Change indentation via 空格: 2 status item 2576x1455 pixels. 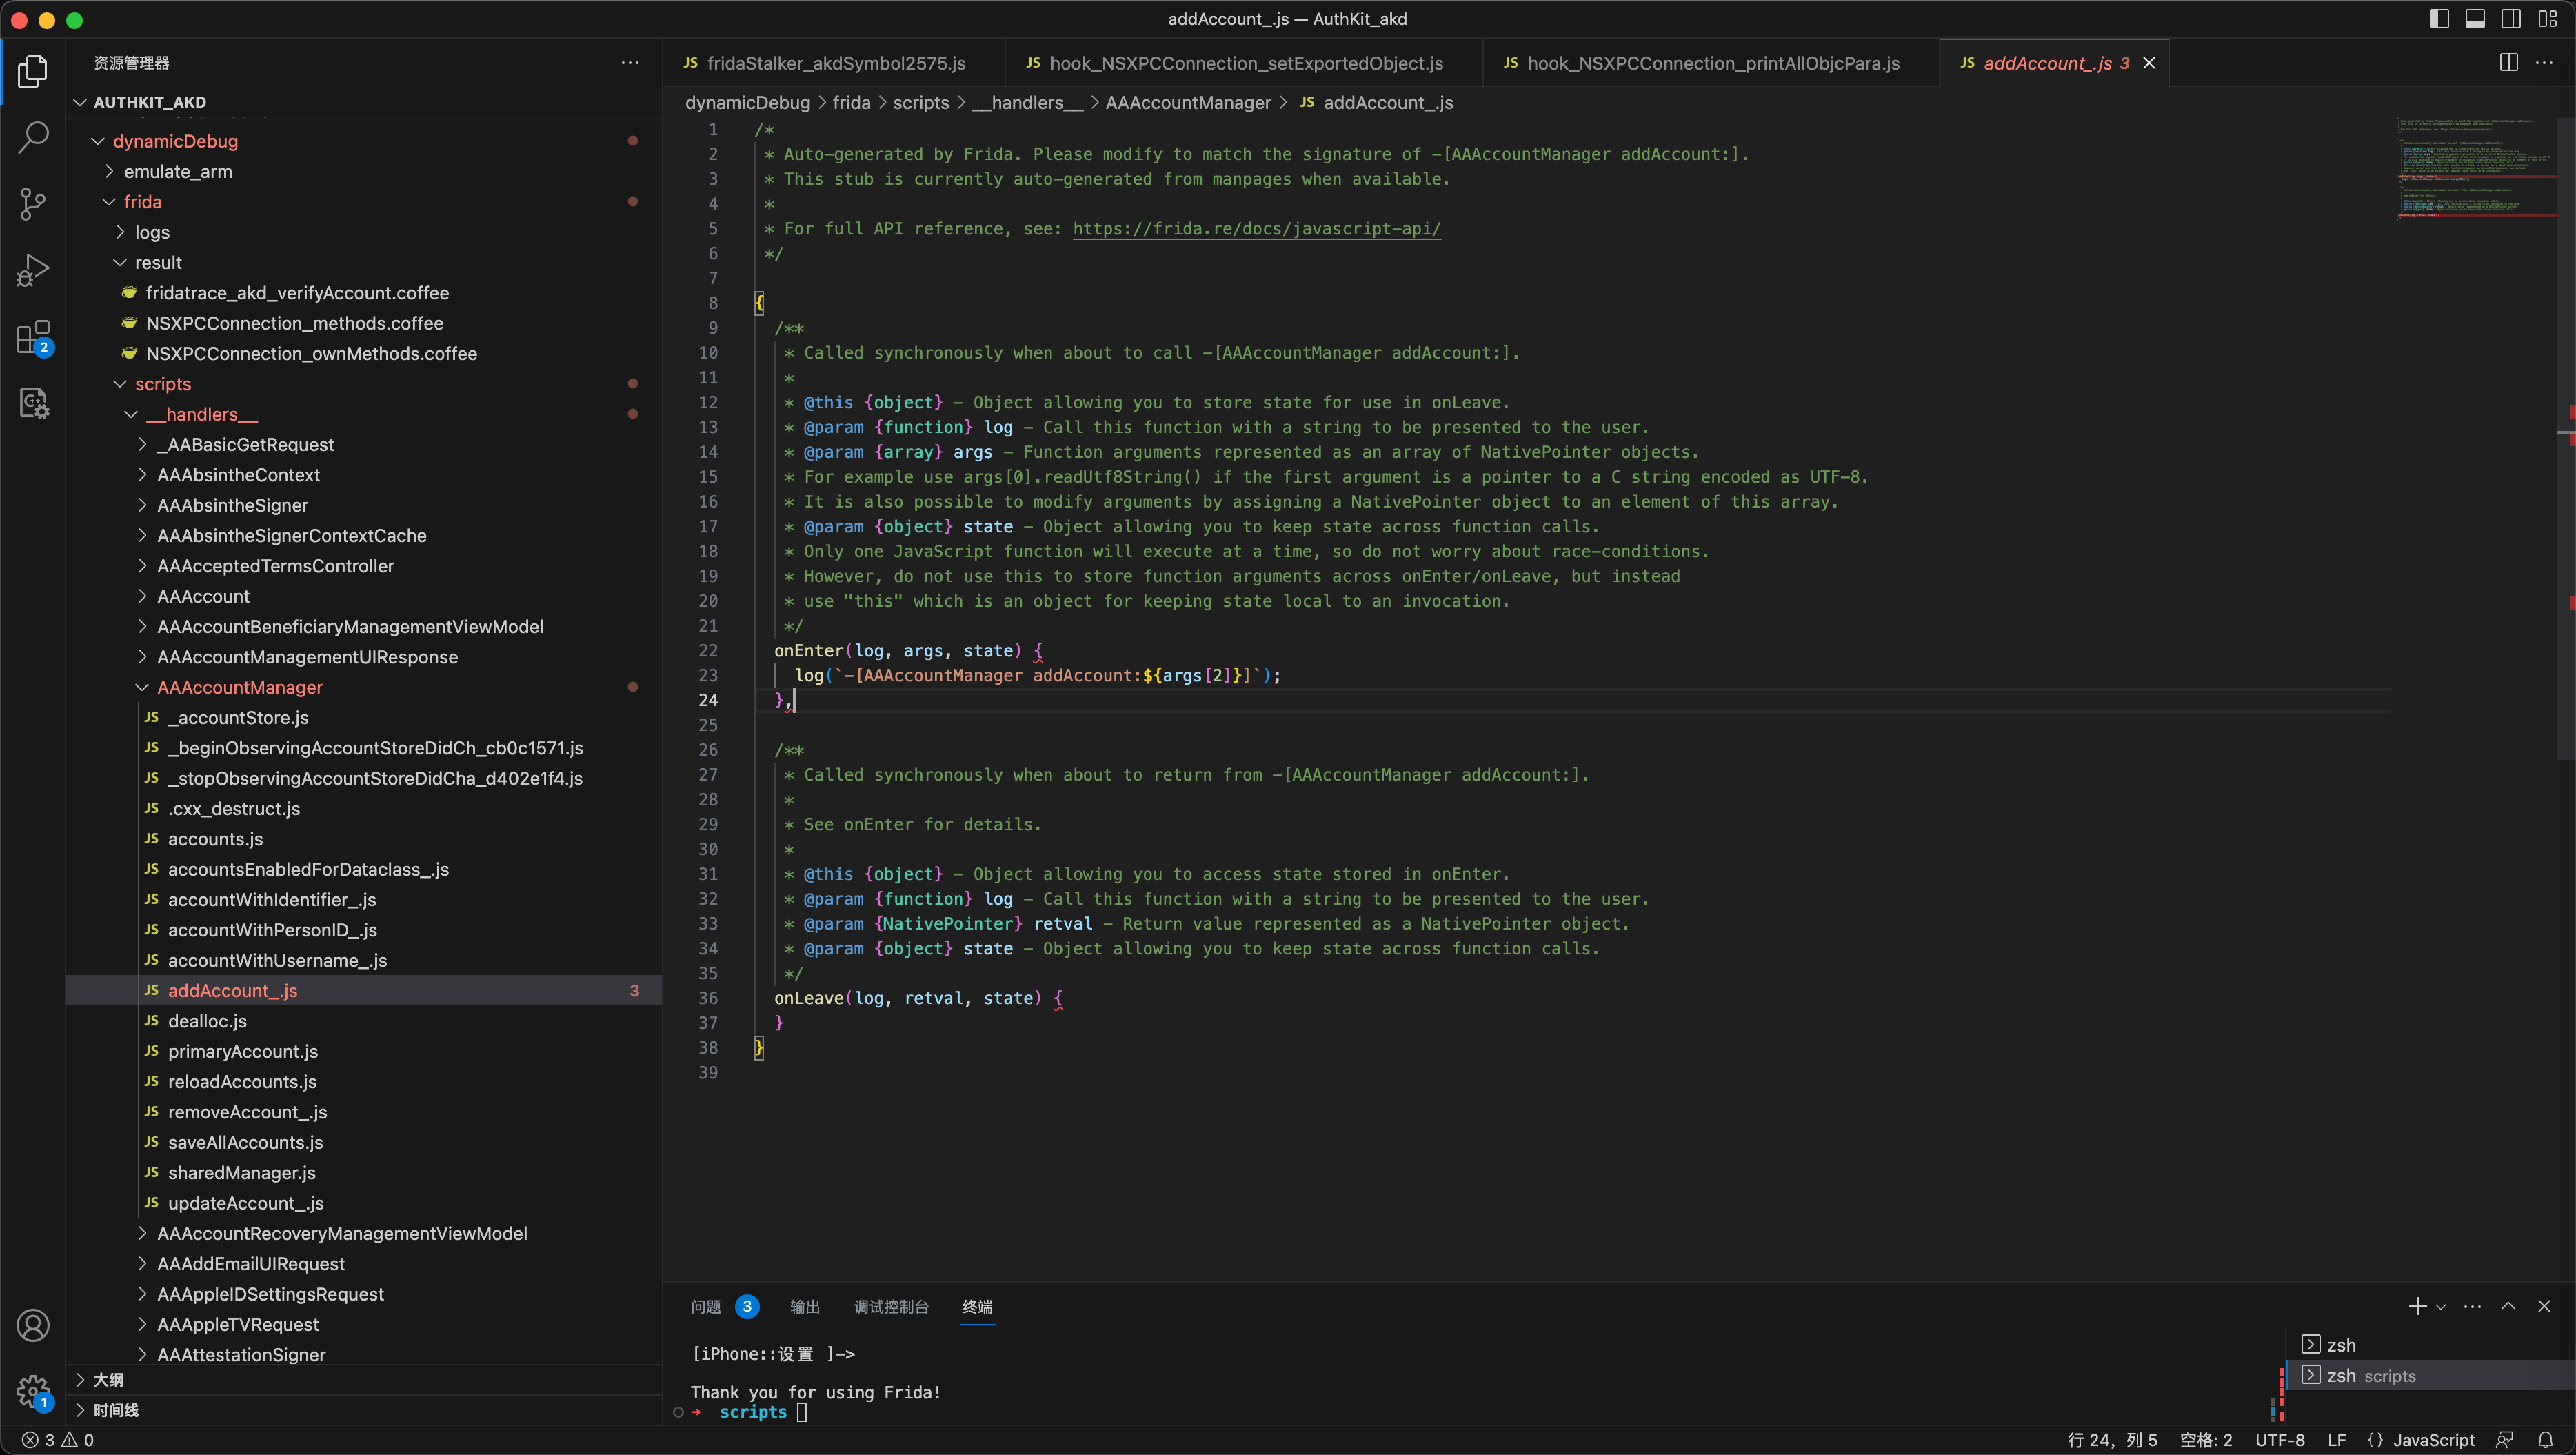[x=2206, y=1440]
